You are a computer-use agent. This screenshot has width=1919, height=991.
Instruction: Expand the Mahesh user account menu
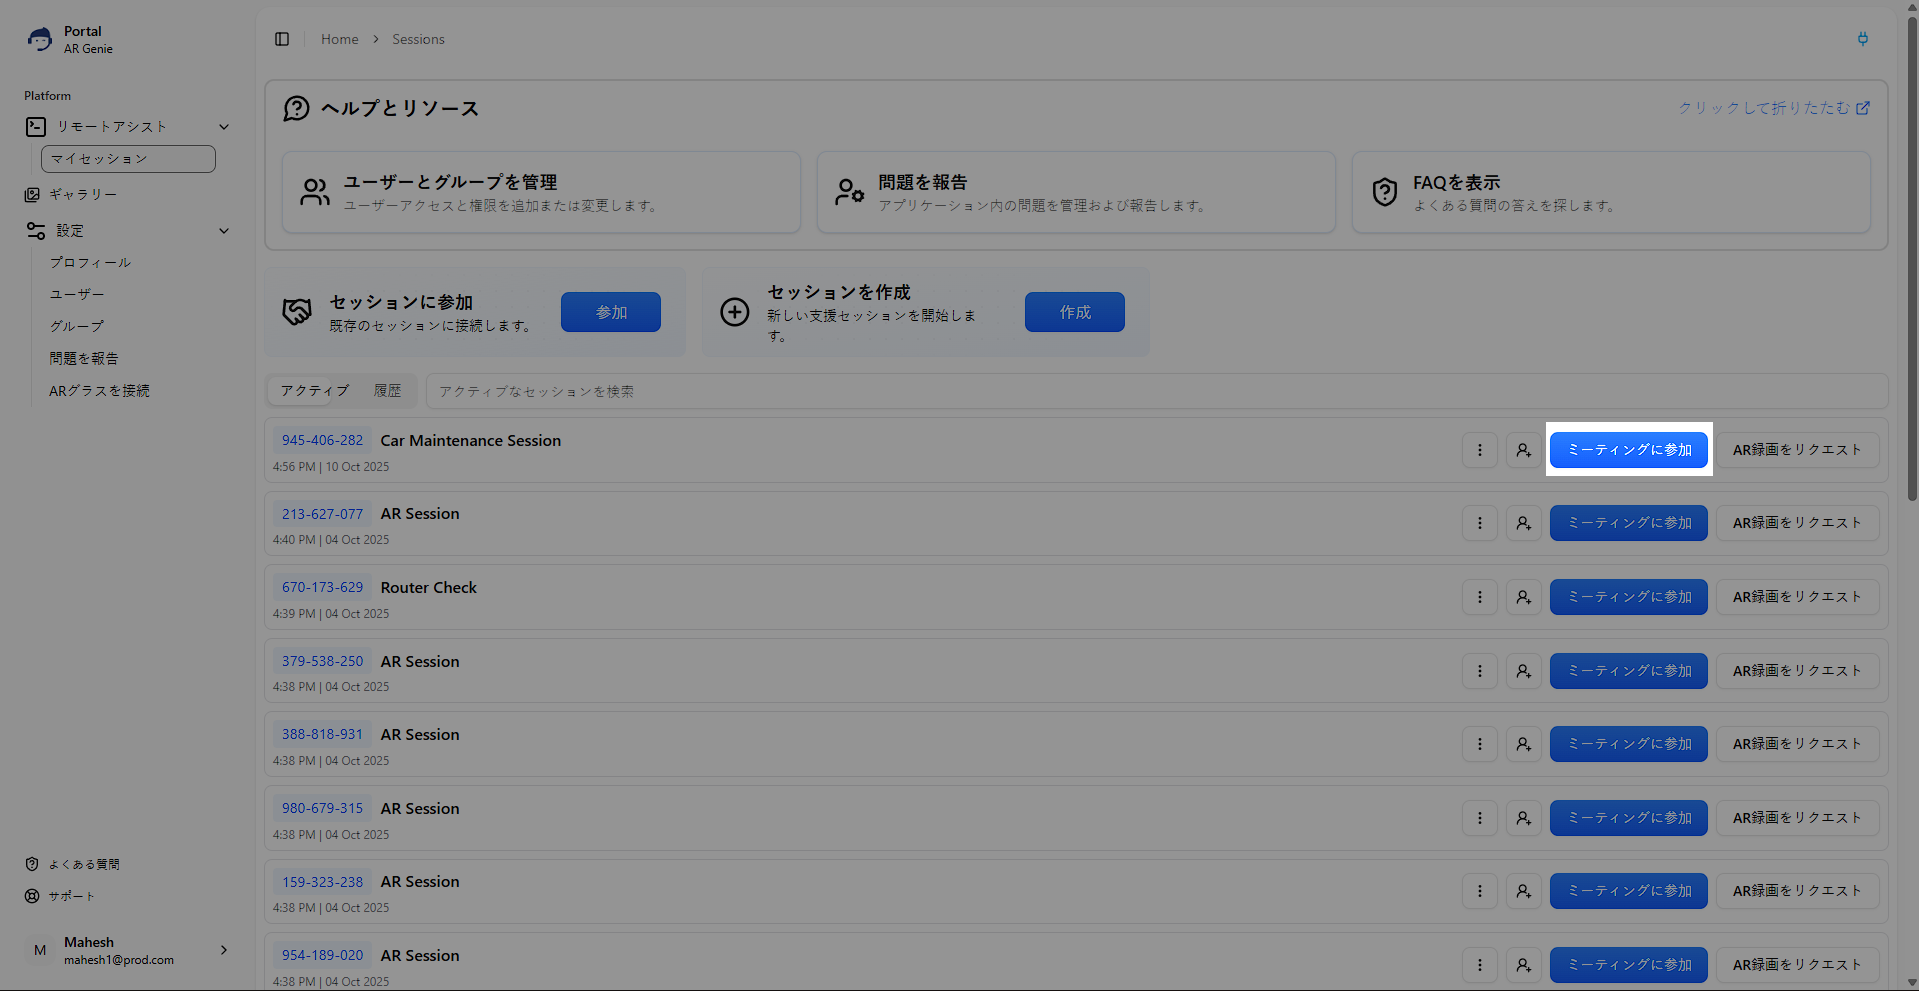point(223,950)
